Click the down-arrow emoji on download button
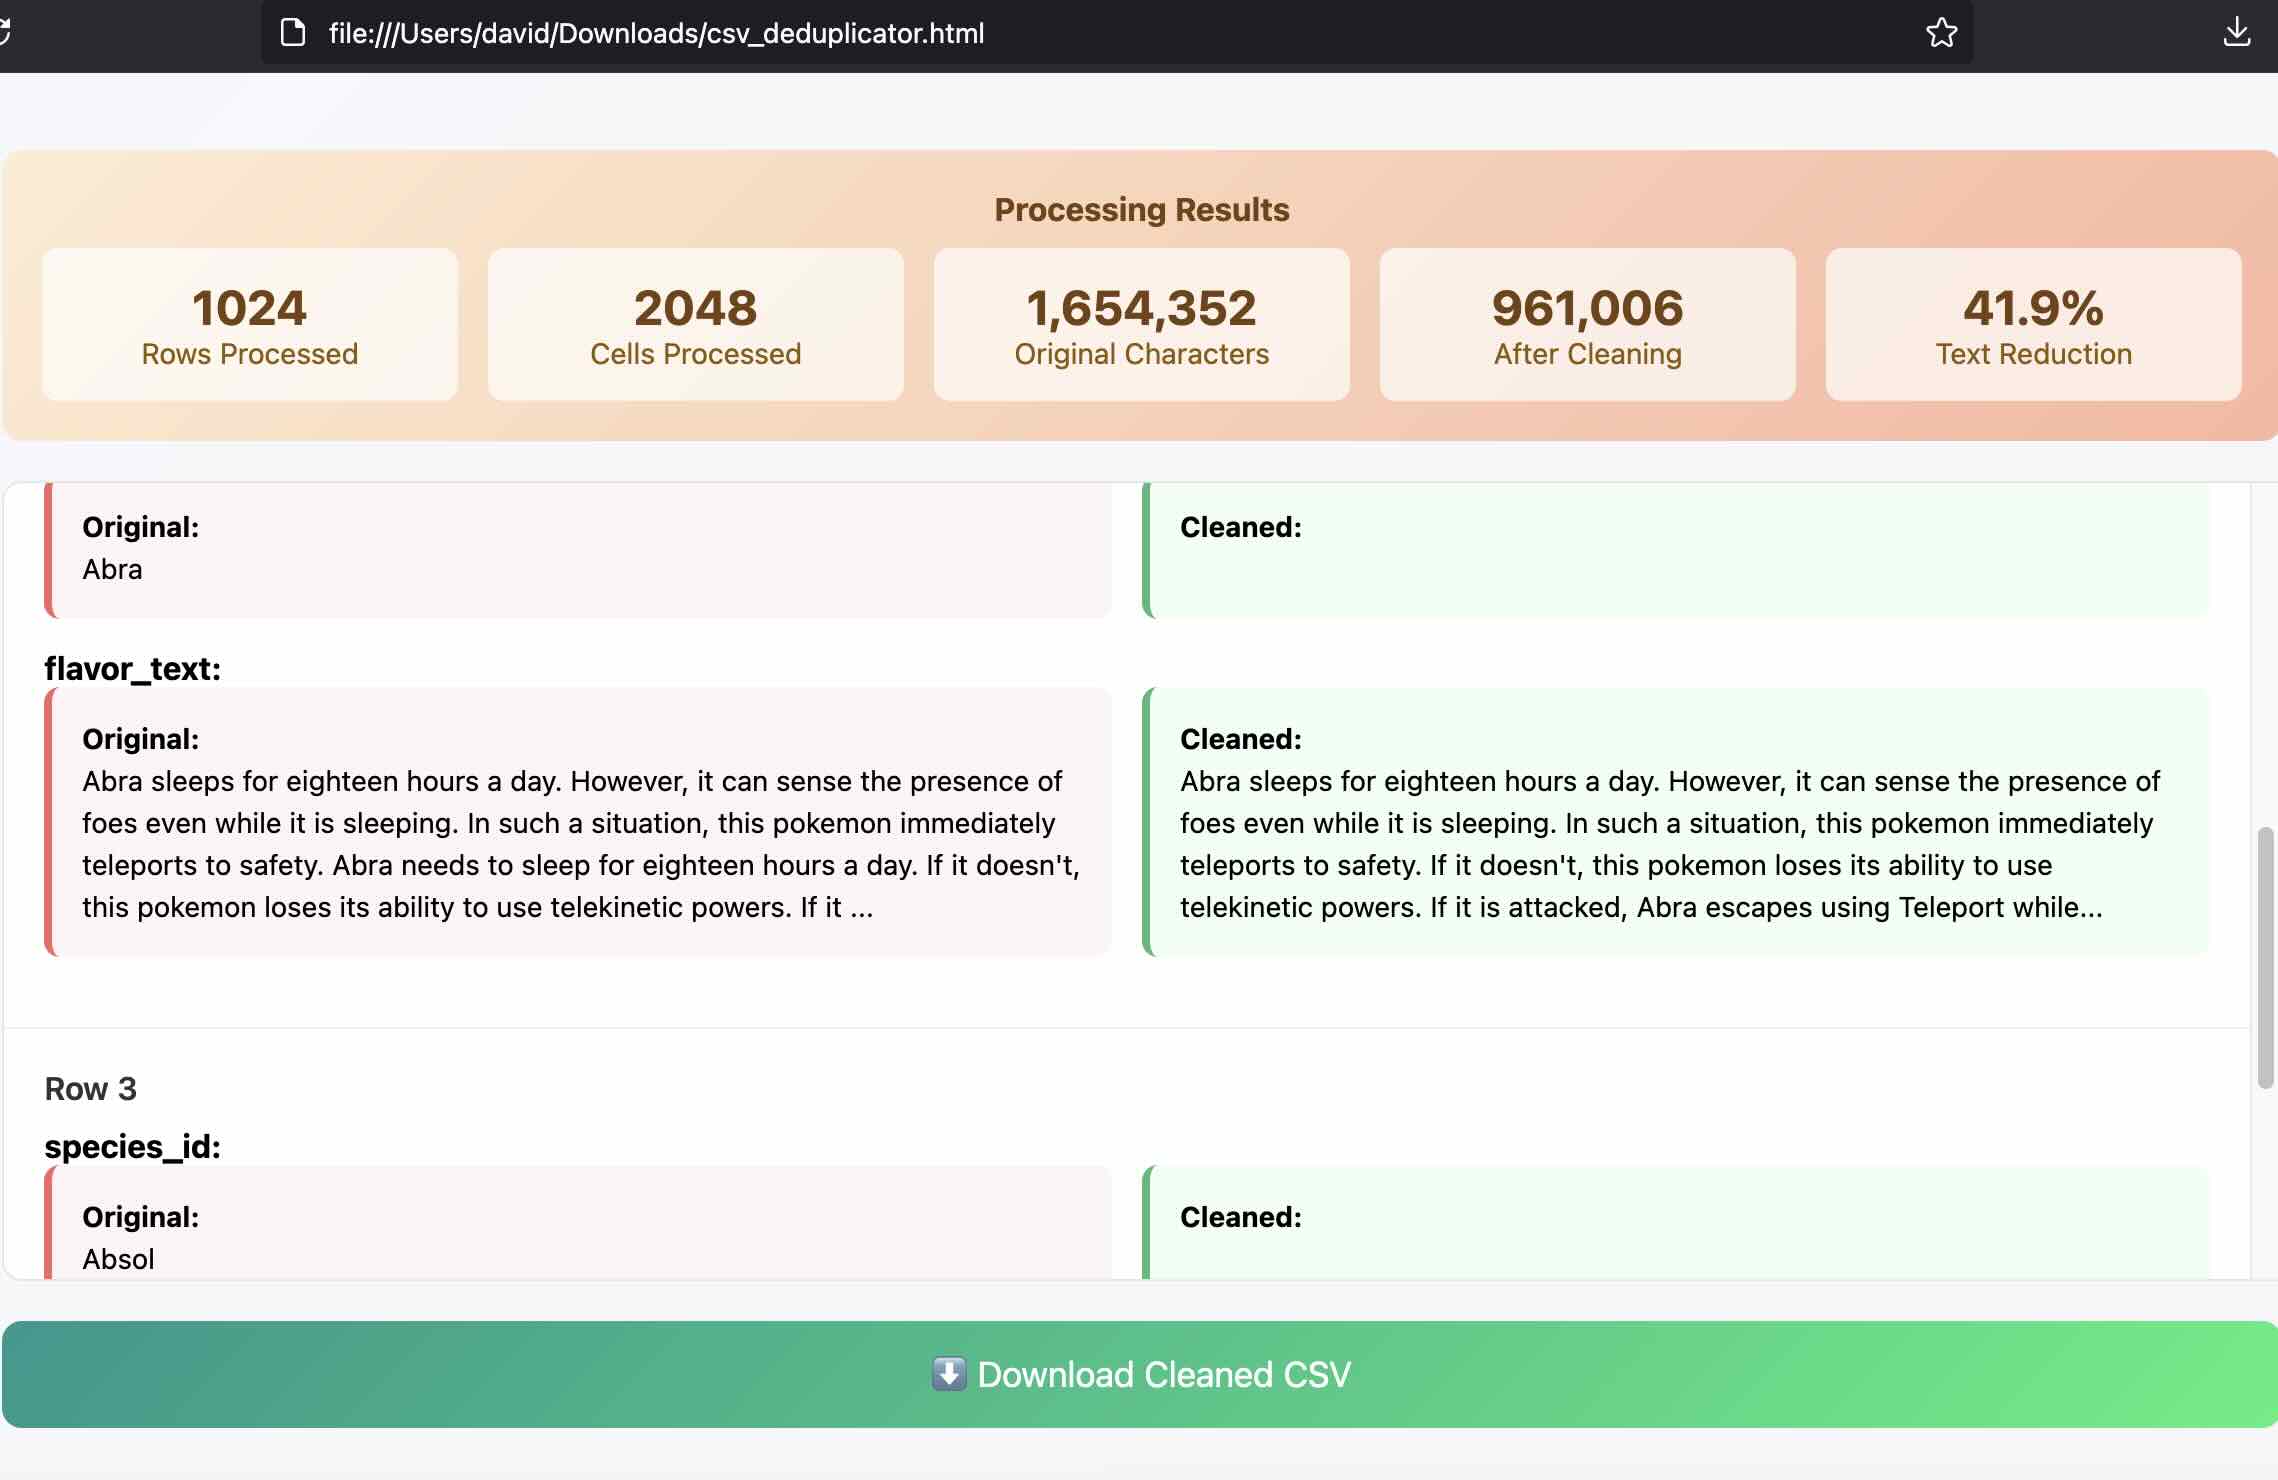The width and height of the screenshot is (2278, 1480). click(948, 1374)
